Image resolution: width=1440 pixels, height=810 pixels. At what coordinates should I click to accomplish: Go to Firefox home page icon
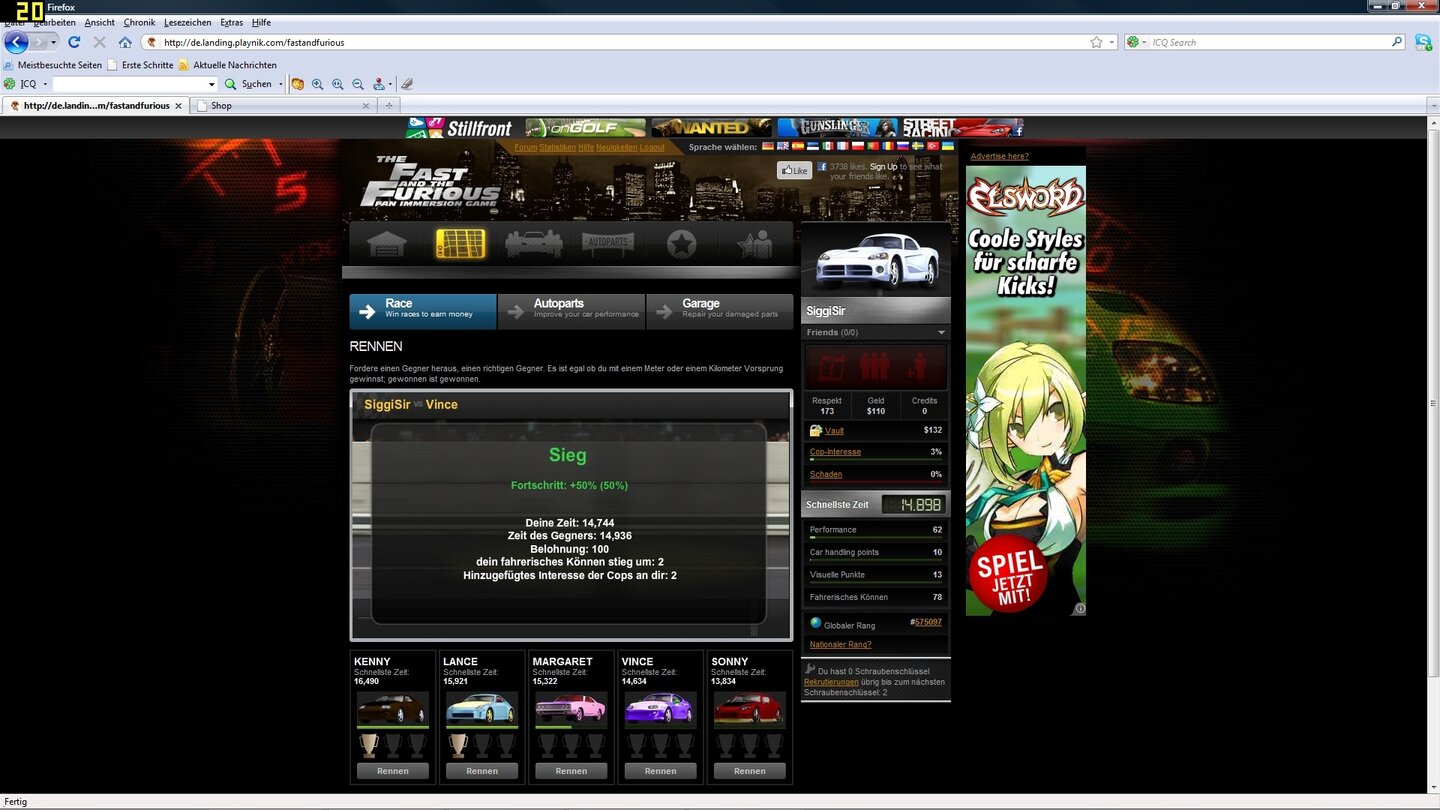[x=125, y=42]
